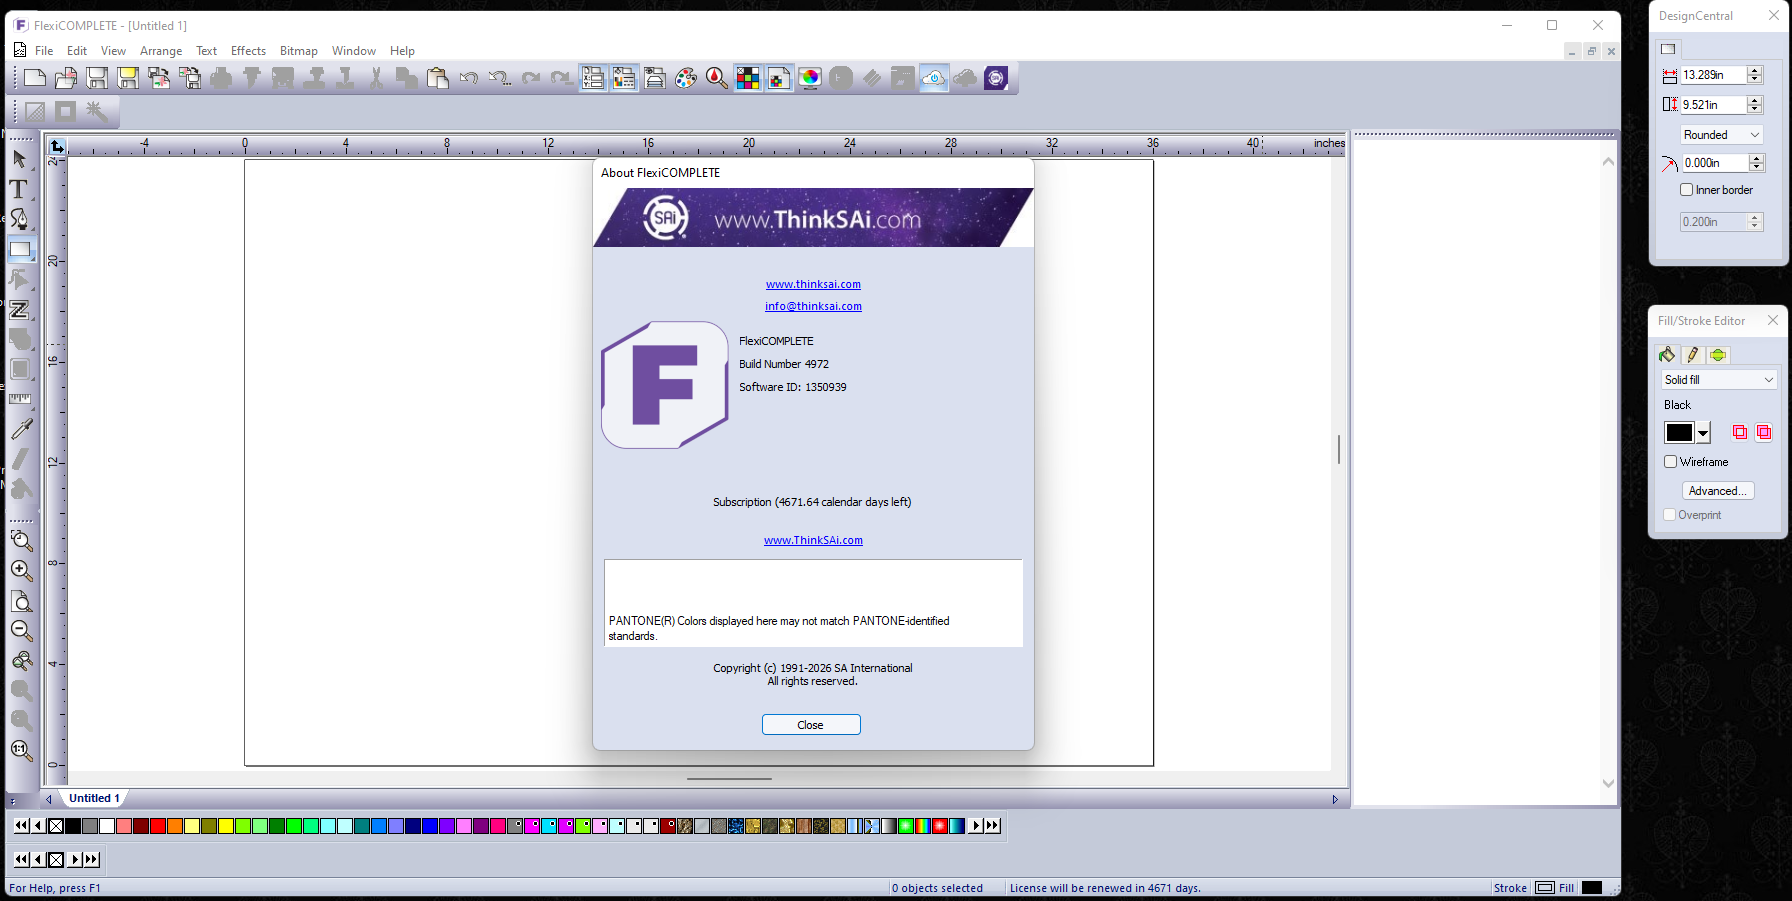
Task: Click the Paste clipboard icon
Action: (x=438, y=78)
